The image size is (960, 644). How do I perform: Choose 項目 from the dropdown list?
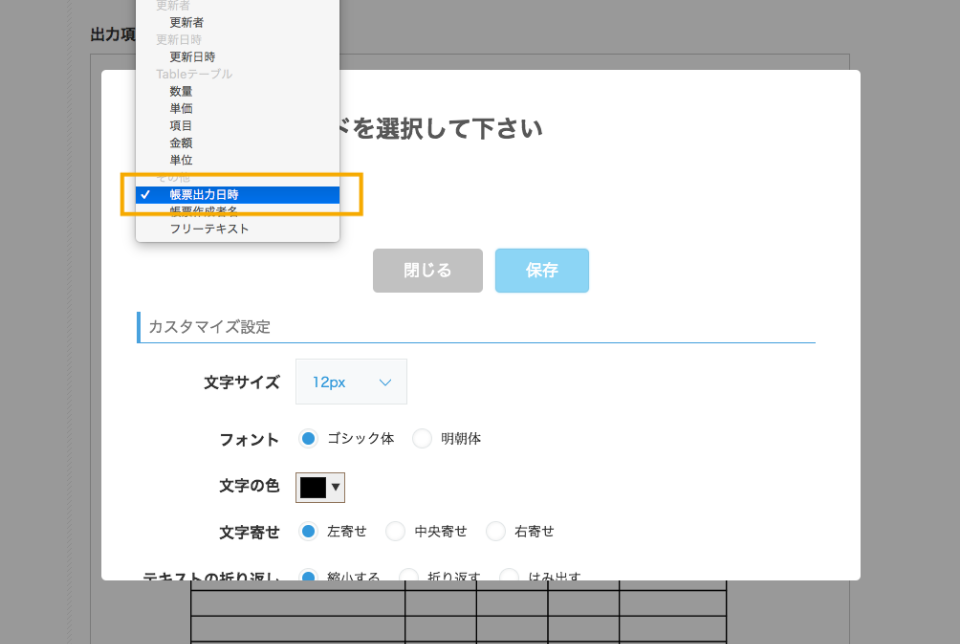181,125
